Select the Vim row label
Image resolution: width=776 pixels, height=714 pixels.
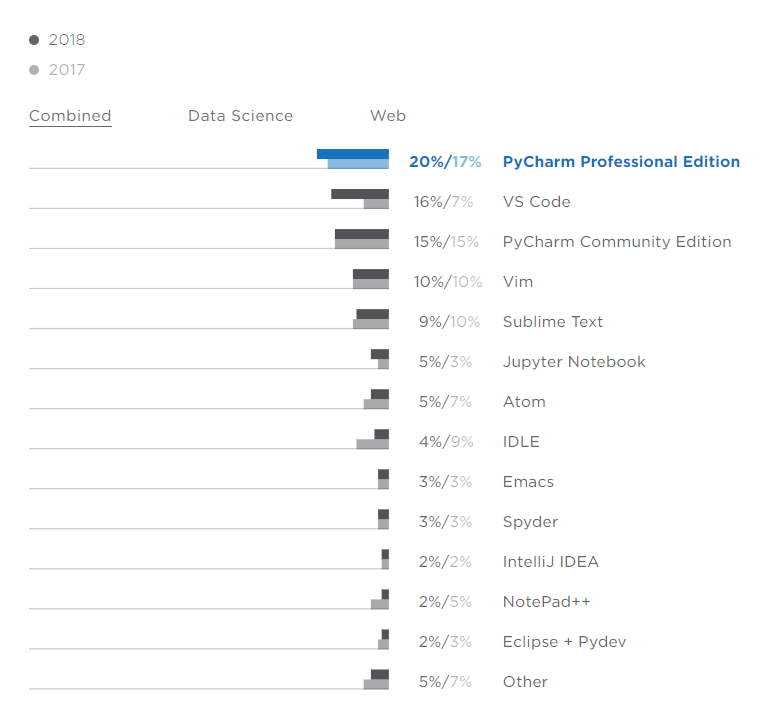(518, 282)
